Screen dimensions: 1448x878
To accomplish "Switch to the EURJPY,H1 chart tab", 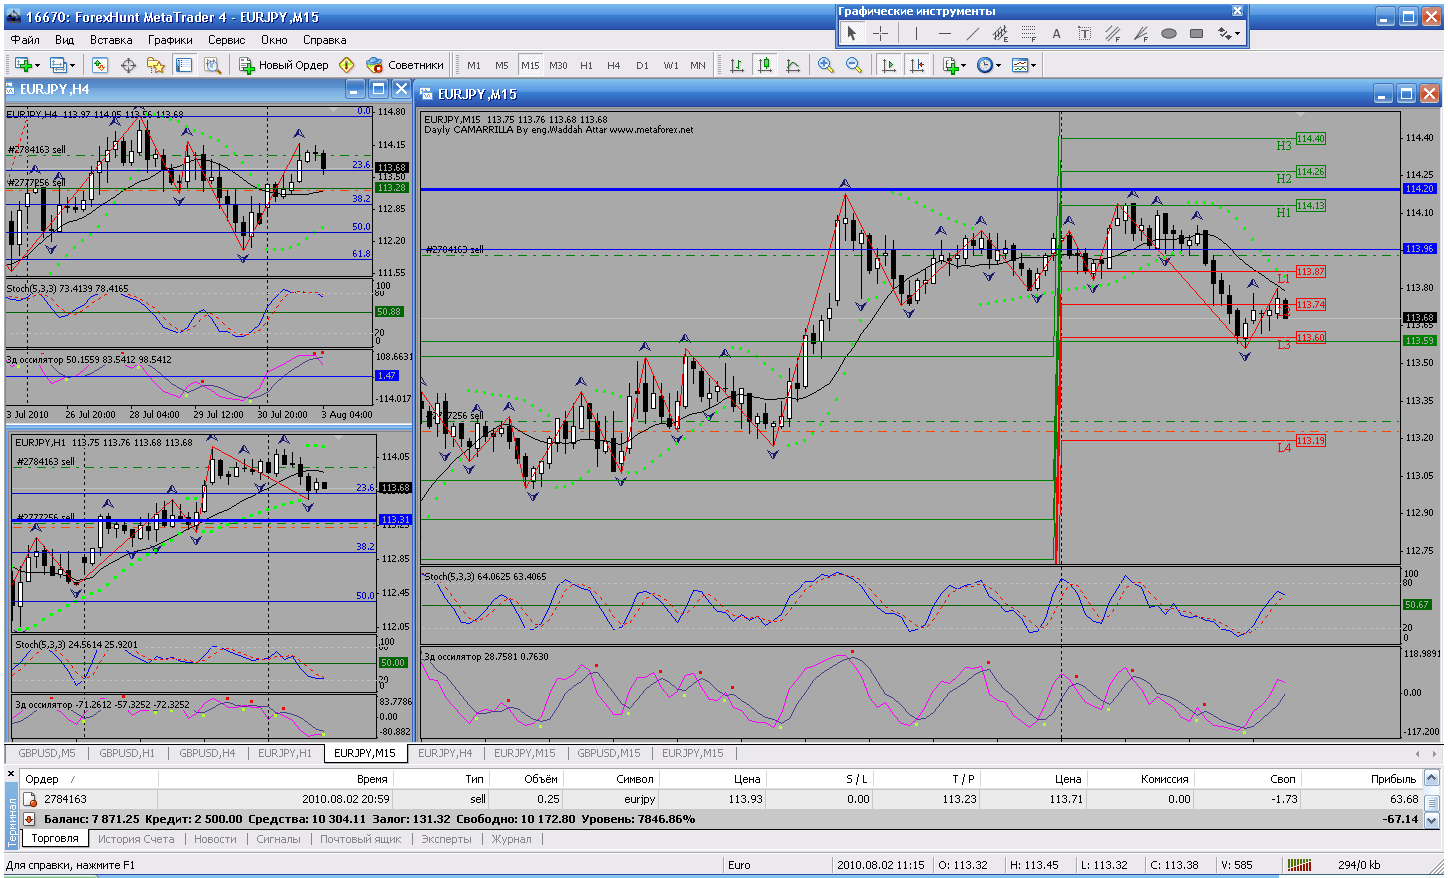I will pyautogui.click(x=285, y=753).
